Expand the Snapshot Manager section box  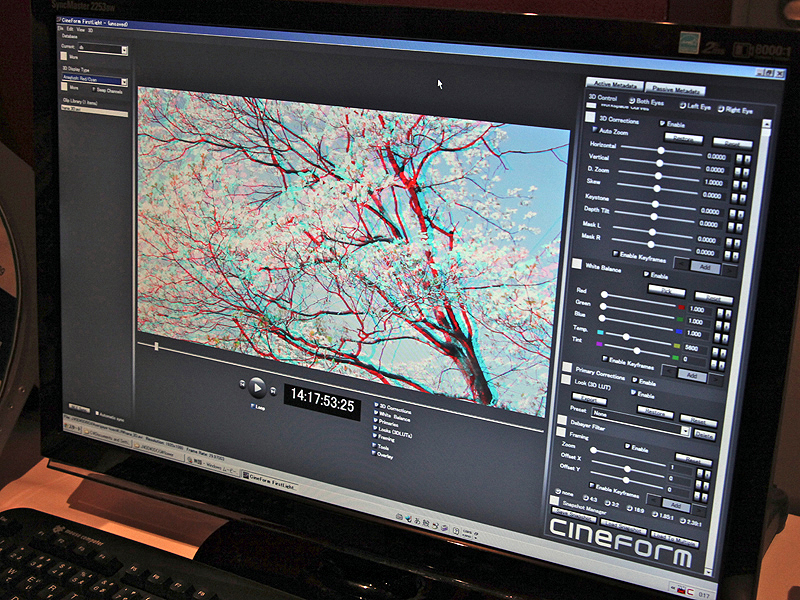pos(554,500)
